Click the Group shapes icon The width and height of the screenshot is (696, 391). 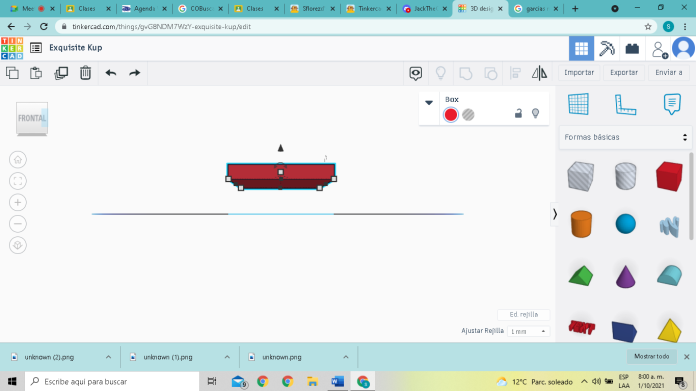click(x=466, y=73)
